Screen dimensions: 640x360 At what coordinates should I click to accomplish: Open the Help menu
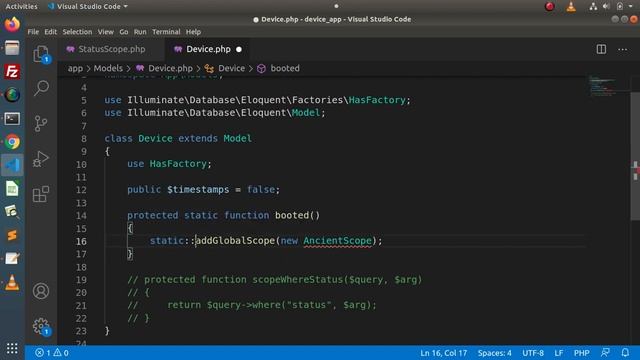coord(193,32)
